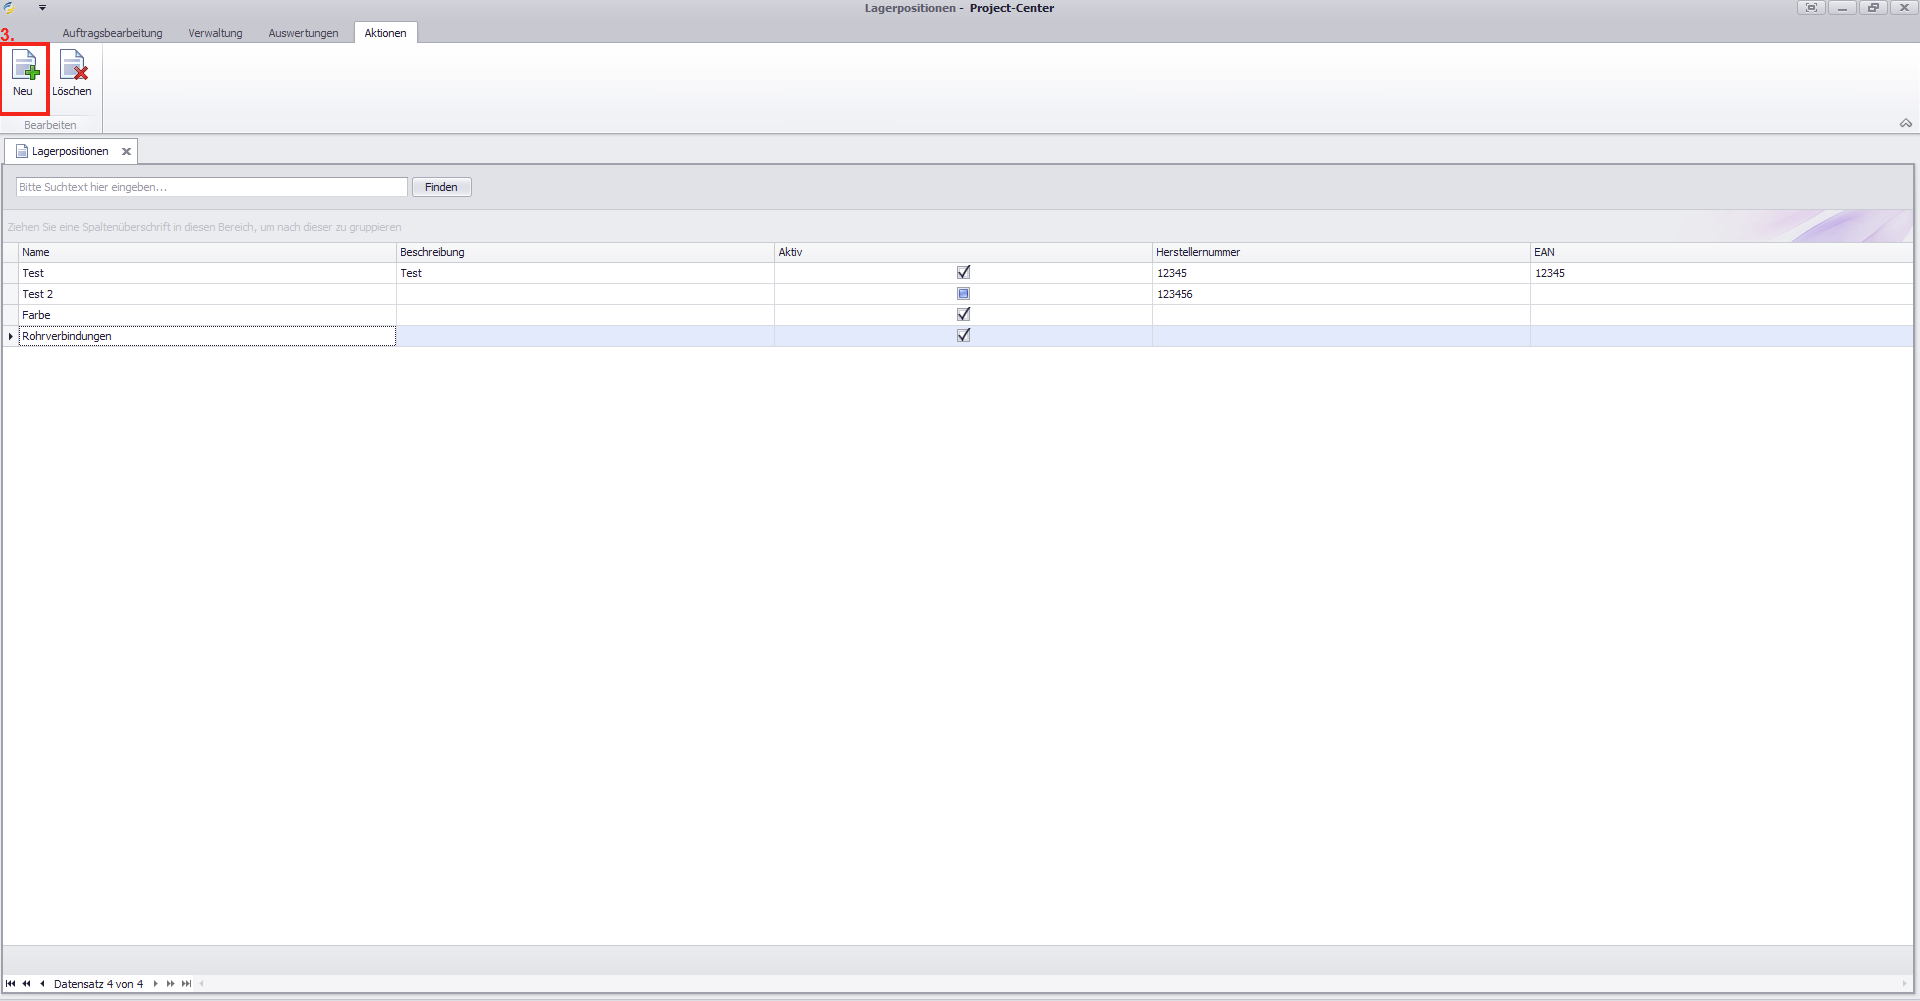The width and height of the screenshot is (1920, 1001).
Task: Open the Verwaltung ribbon tab
Action: (x=215, y=33)
